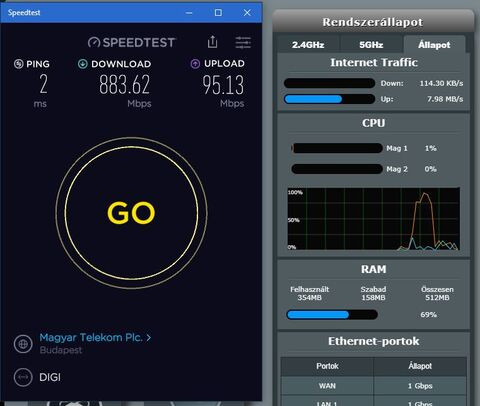
Task: Click the Down traffic progress bar
Action: tap(329, 83)
